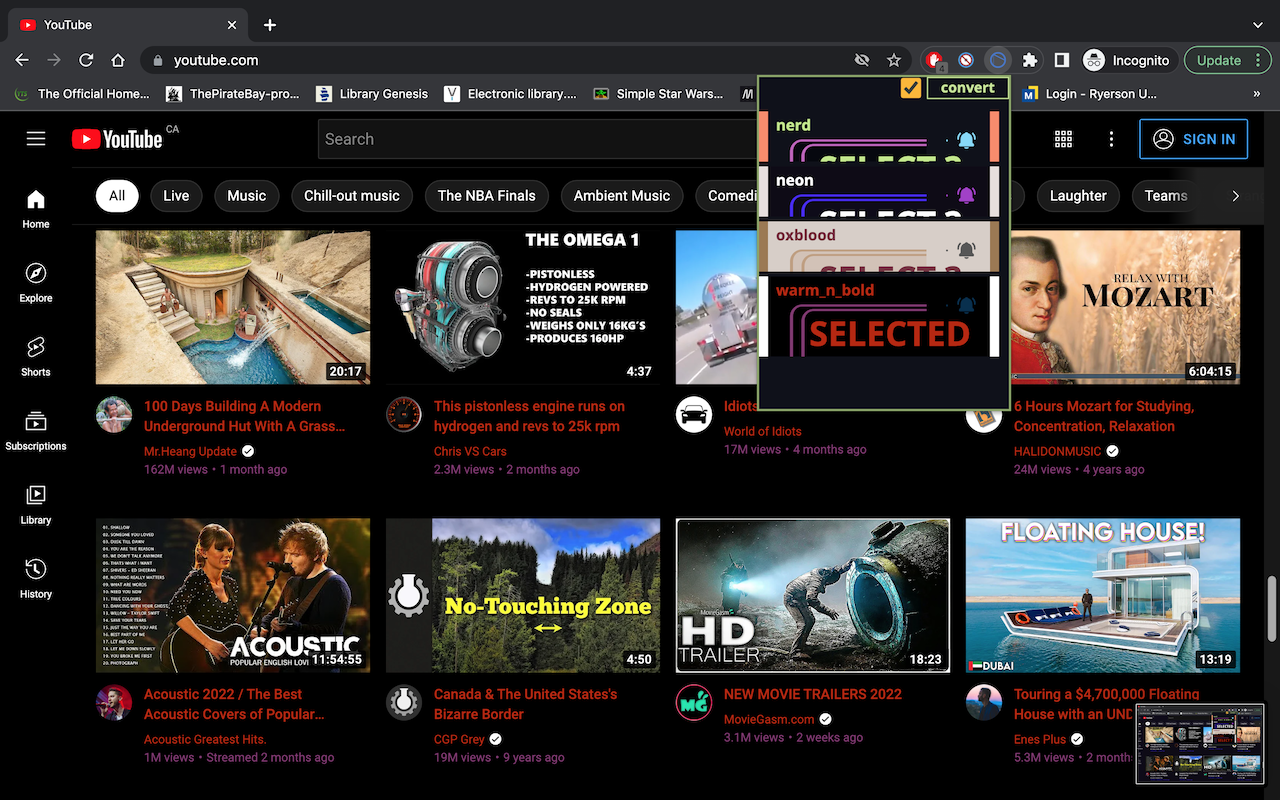Show more bookmarks with double chevron
Viewport: 1280px width, 800px height.
(1257, 94)
